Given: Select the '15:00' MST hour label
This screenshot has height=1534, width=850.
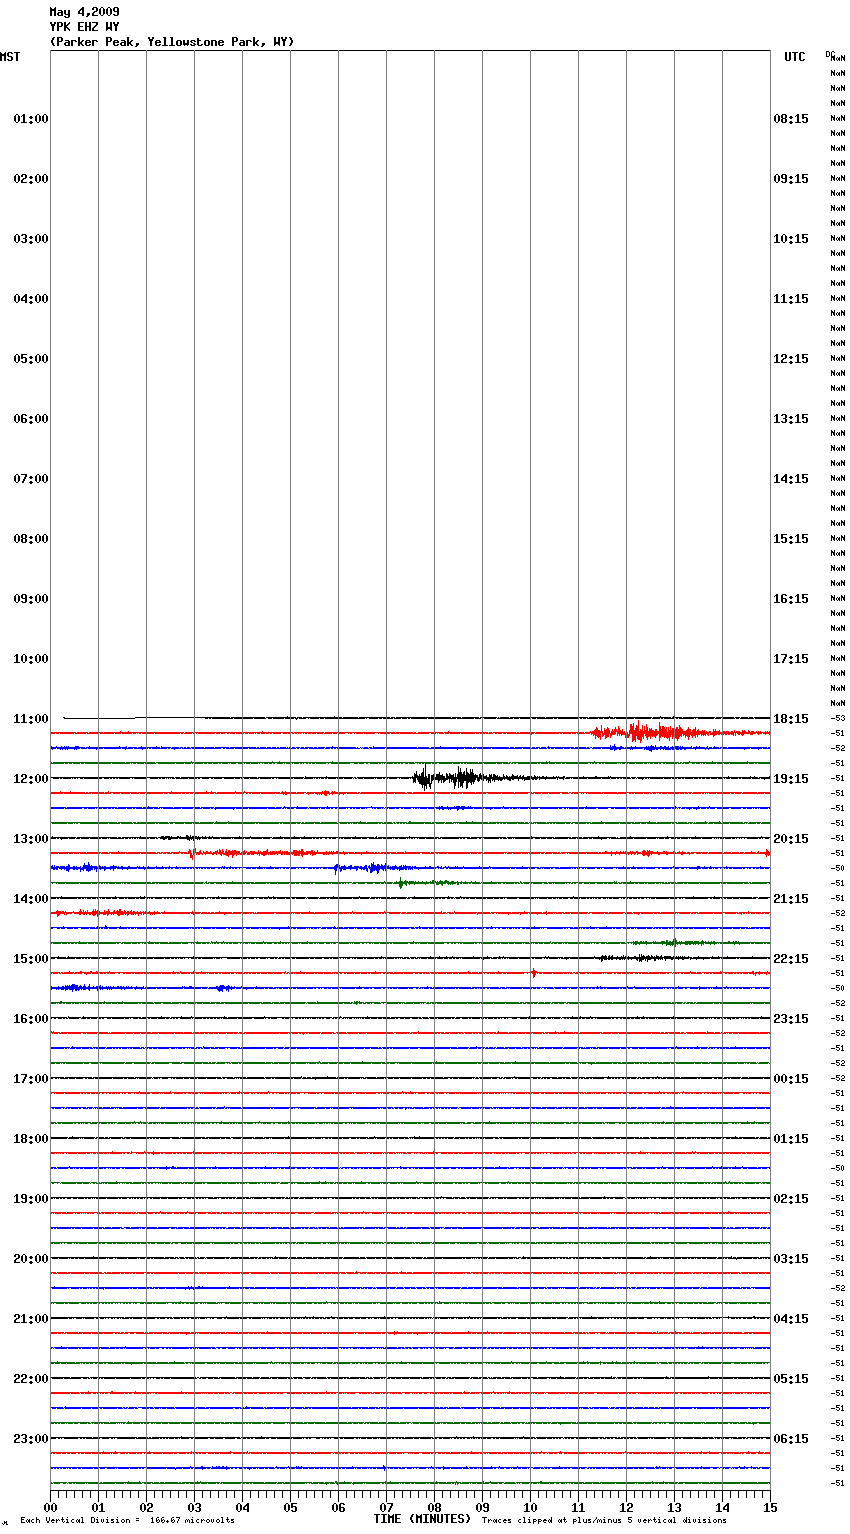Looking at the screenshot, I should pyautogui.click(x=31, y=959).
